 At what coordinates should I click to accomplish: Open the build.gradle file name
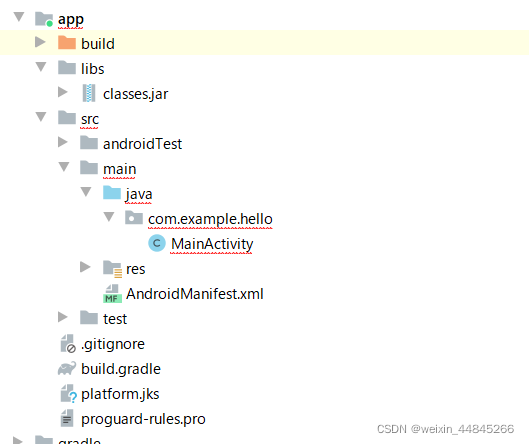(121, 369)
